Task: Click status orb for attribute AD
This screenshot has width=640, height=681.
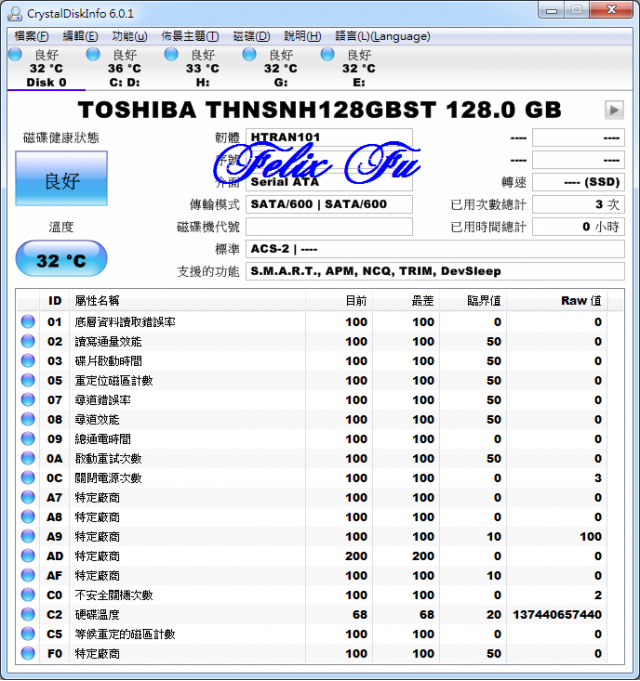Action: 28,556
